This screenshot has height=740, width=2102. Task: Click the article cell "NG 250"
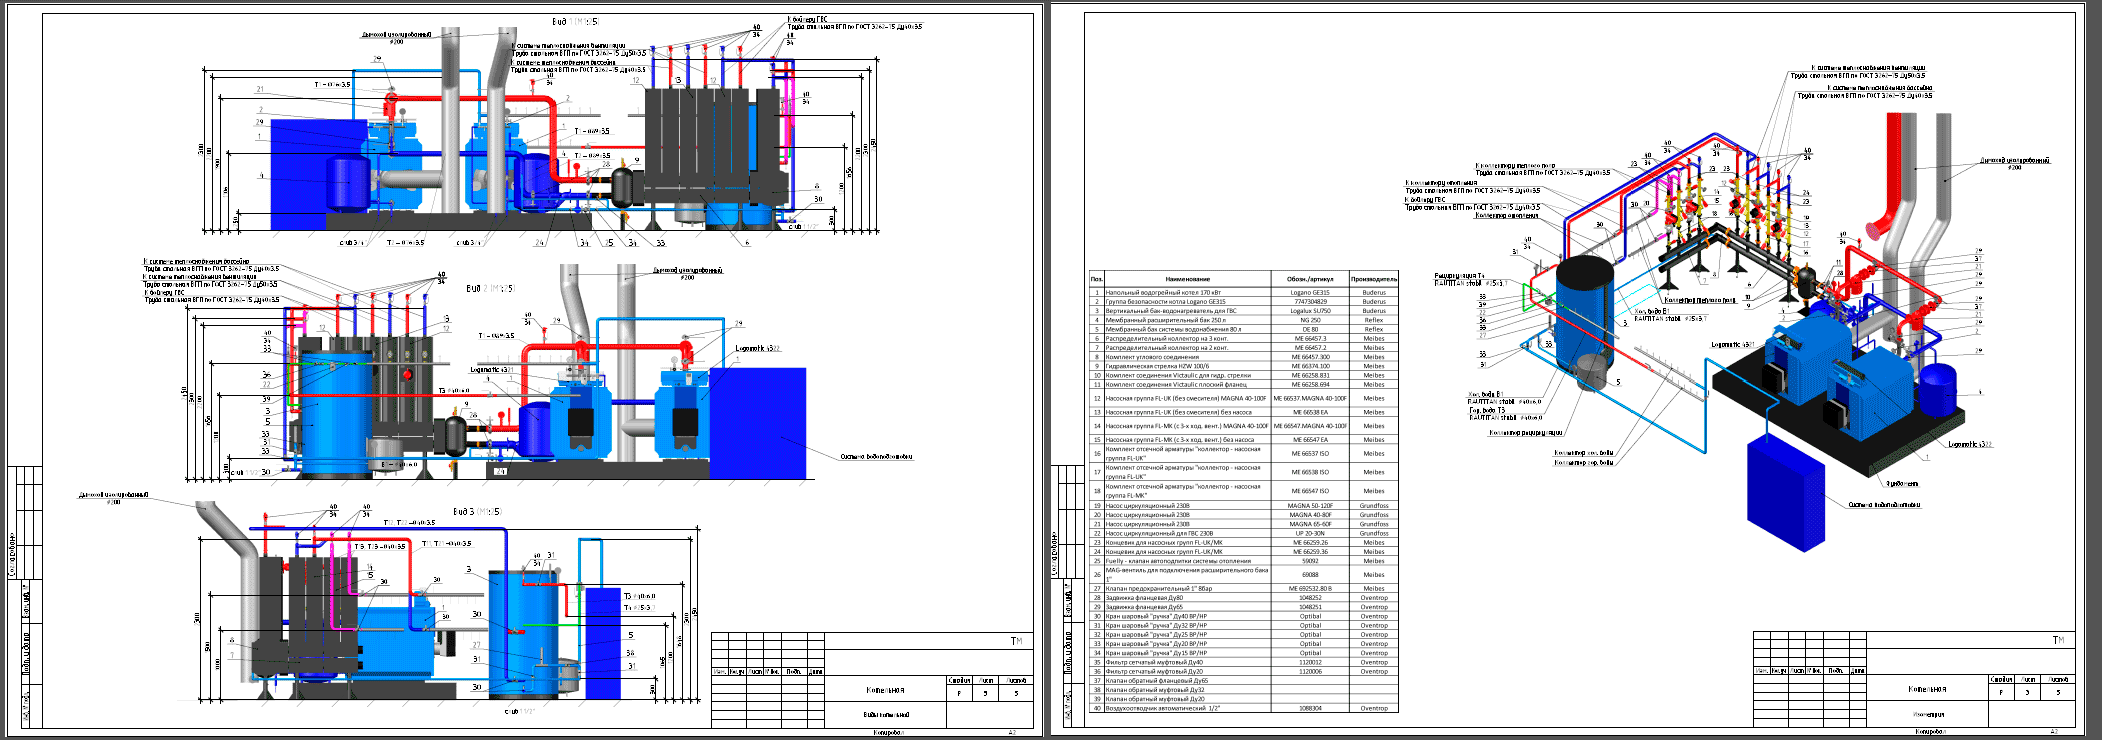1310,320
